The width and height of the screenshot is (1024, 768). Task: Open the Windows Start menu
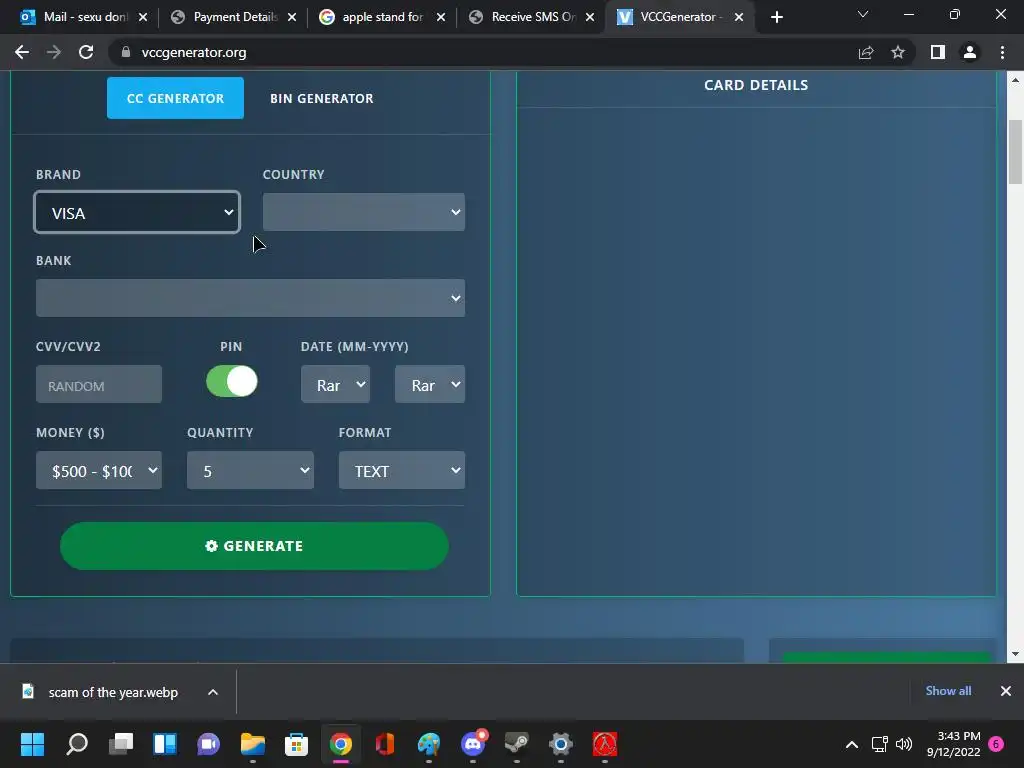(32, 744)
